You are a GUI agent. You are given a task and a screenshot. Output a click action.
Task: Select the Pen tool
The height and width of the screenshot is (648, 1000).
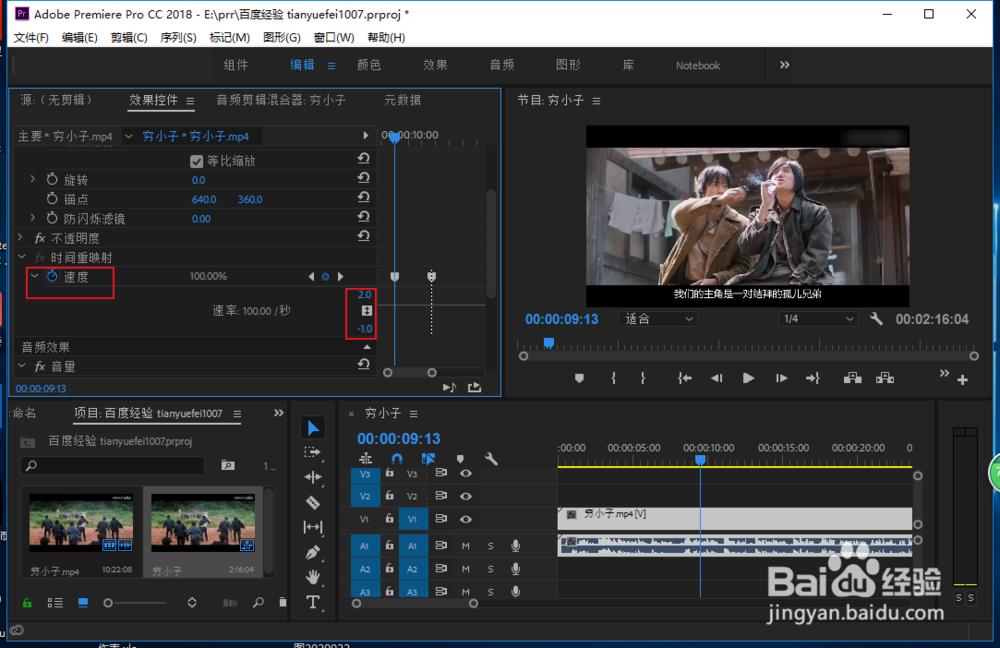[312, 552]
